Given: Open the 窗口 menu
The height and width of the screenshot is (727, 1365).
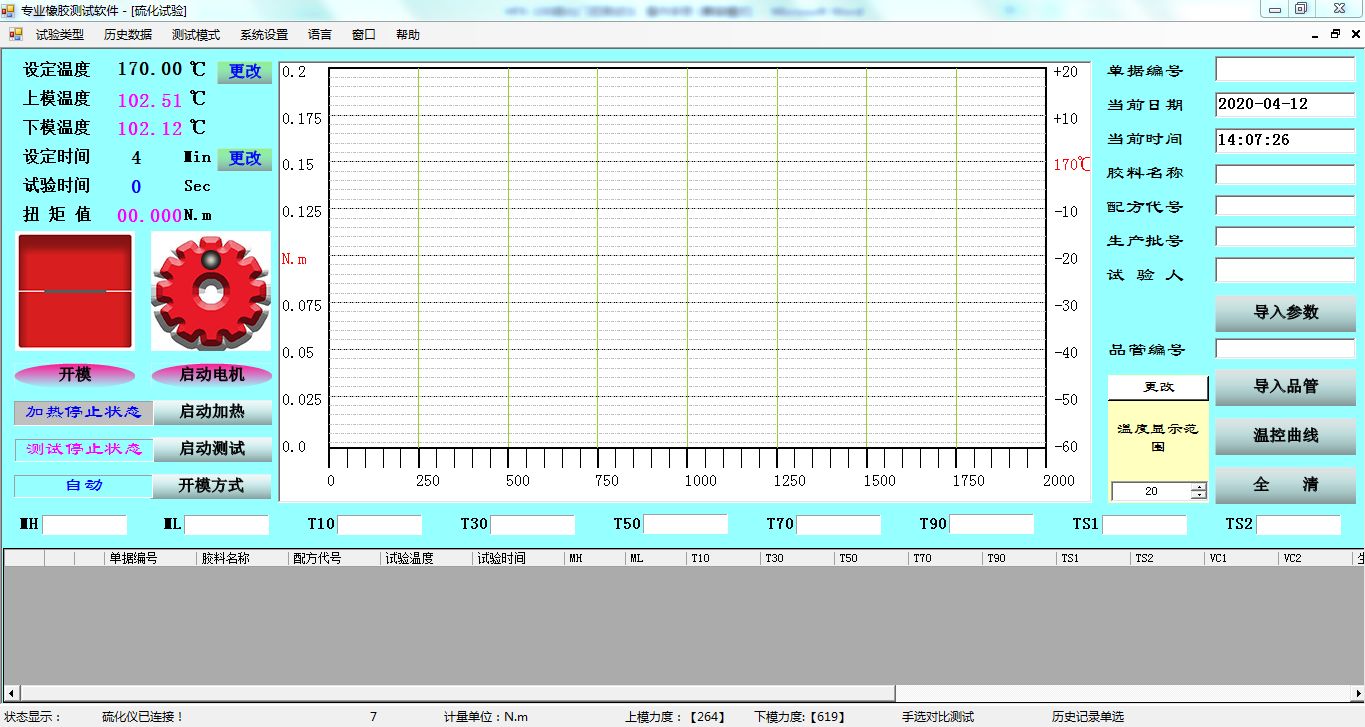Looking at the screenshot, I should [x=364, y=34].
